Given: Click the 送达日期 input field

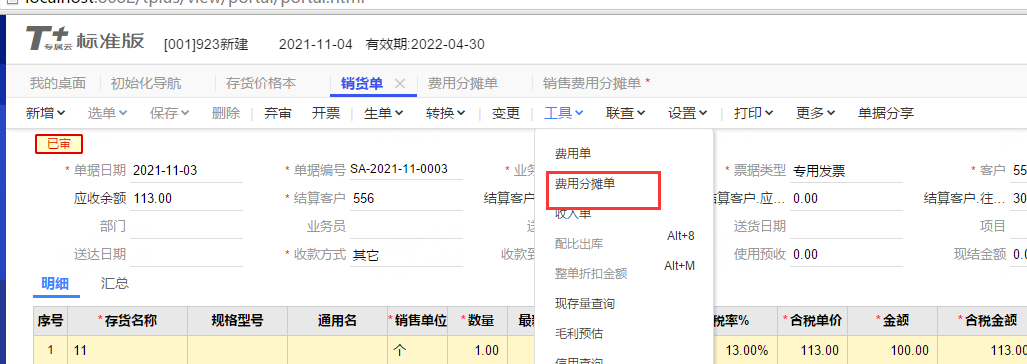Looking at the screenshot, I should pyautogui.click(x=187, y=255).
